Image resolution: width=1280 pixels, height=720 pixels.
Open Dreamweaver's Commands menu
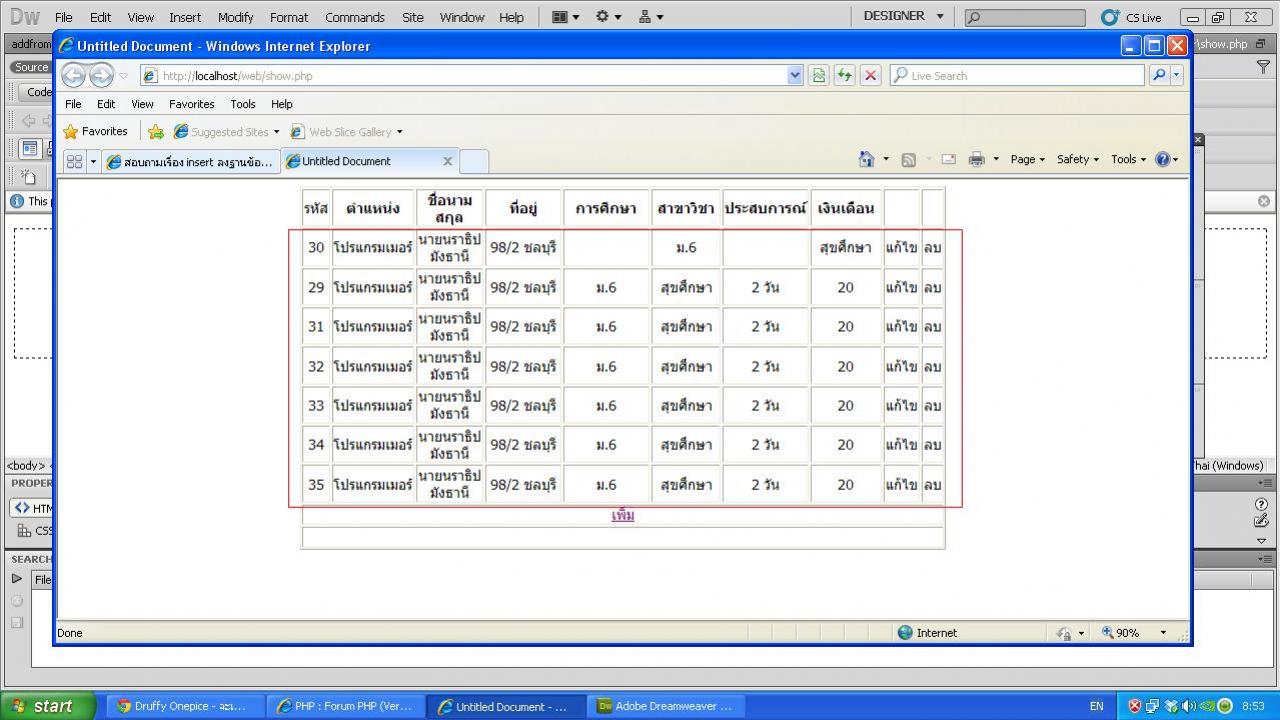coord(354,17)
